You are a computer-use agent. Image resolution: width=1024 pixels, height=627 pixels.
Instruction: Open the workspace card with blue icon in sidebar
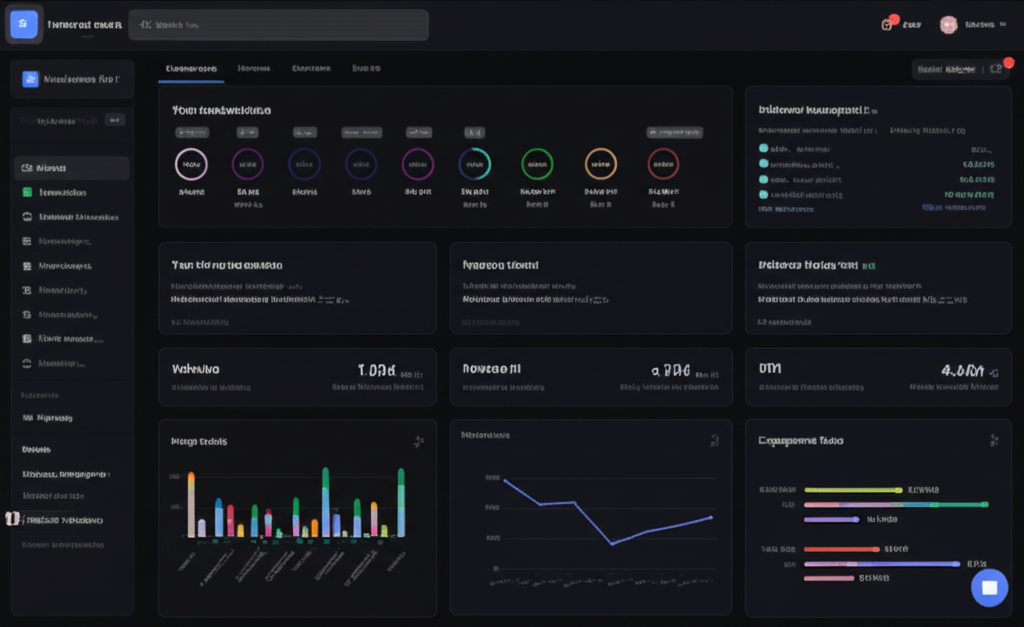point(72,79)
